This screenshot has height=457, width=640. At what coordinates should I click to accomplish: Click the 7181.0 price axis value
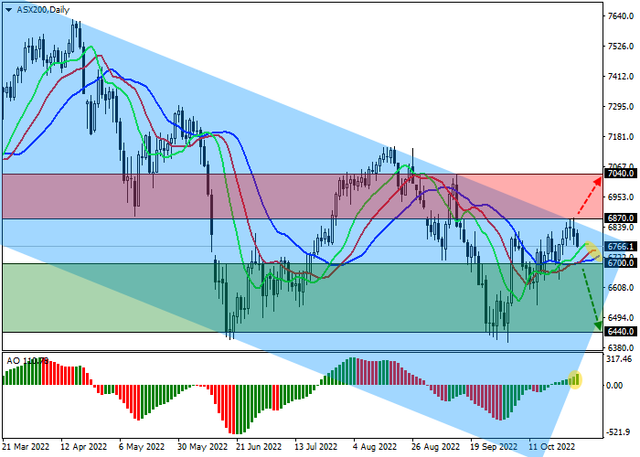[x=620, y=137]
